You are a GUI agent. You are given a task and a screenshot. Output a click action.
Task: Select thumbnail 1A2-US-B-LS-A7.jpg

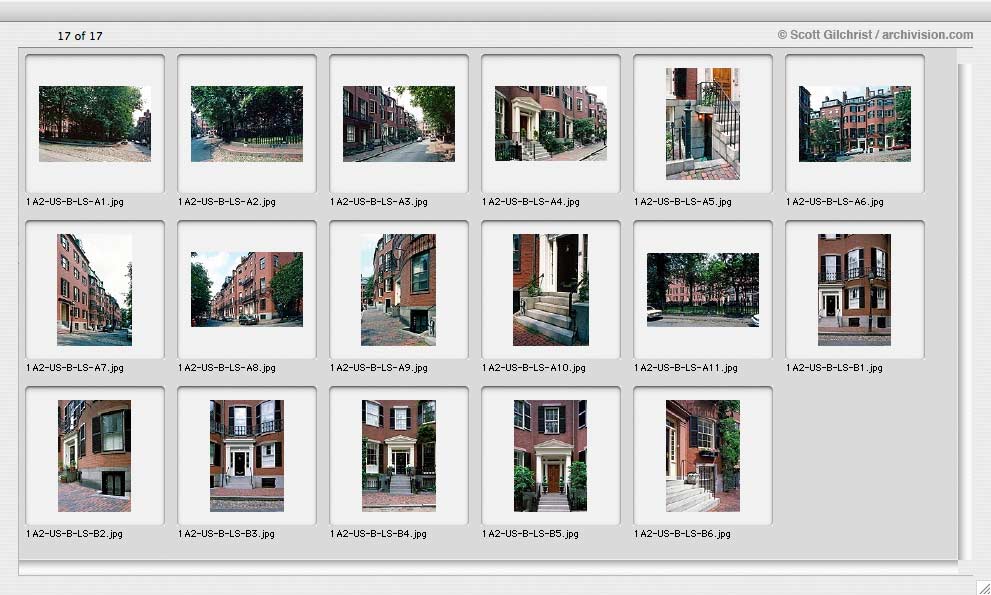(95, 290)
